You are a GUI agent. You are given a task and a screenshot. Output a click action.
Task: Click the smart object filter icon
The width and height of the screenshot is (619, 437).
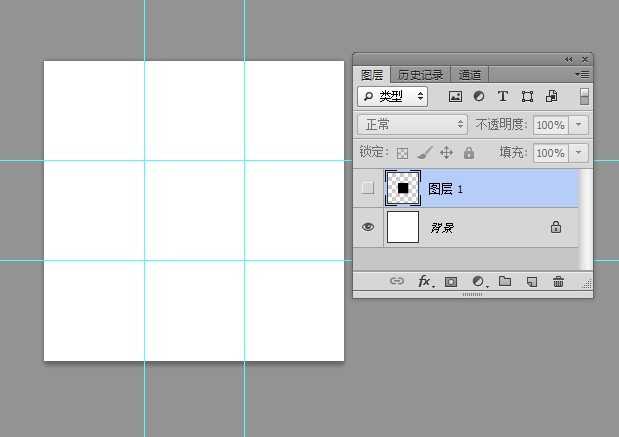551,97
